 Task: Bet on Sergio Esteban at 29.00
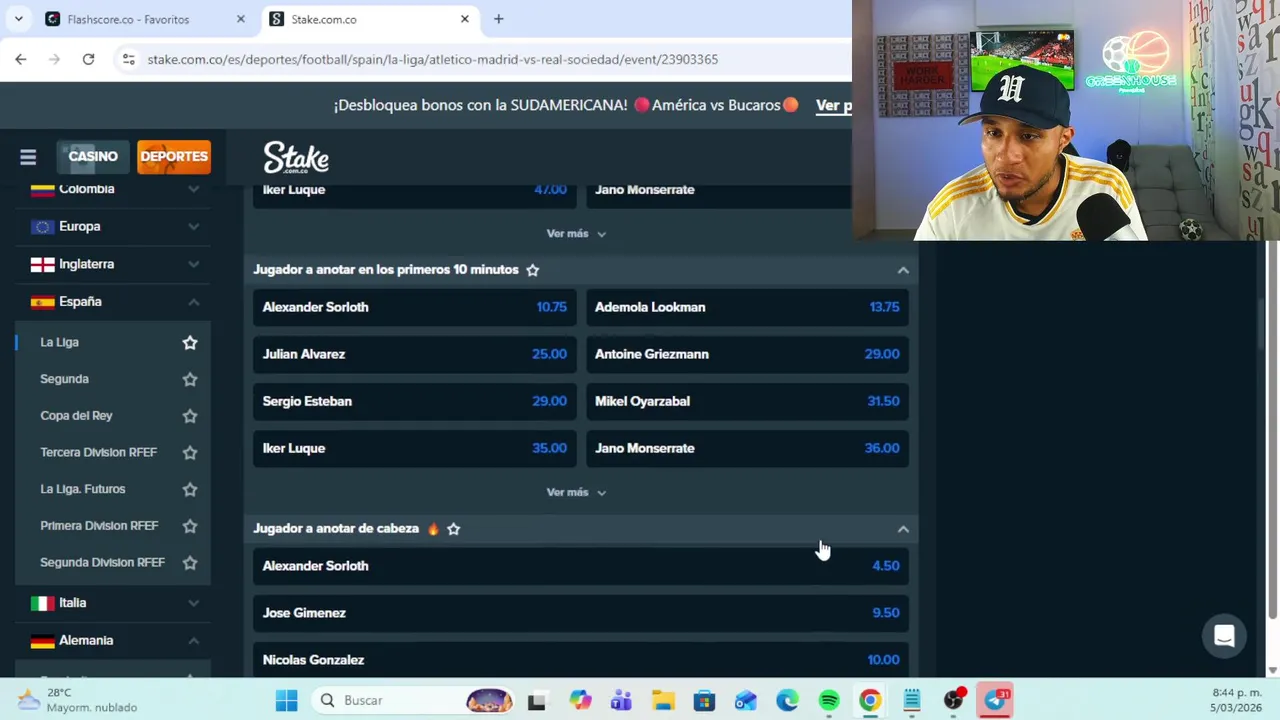414,401
